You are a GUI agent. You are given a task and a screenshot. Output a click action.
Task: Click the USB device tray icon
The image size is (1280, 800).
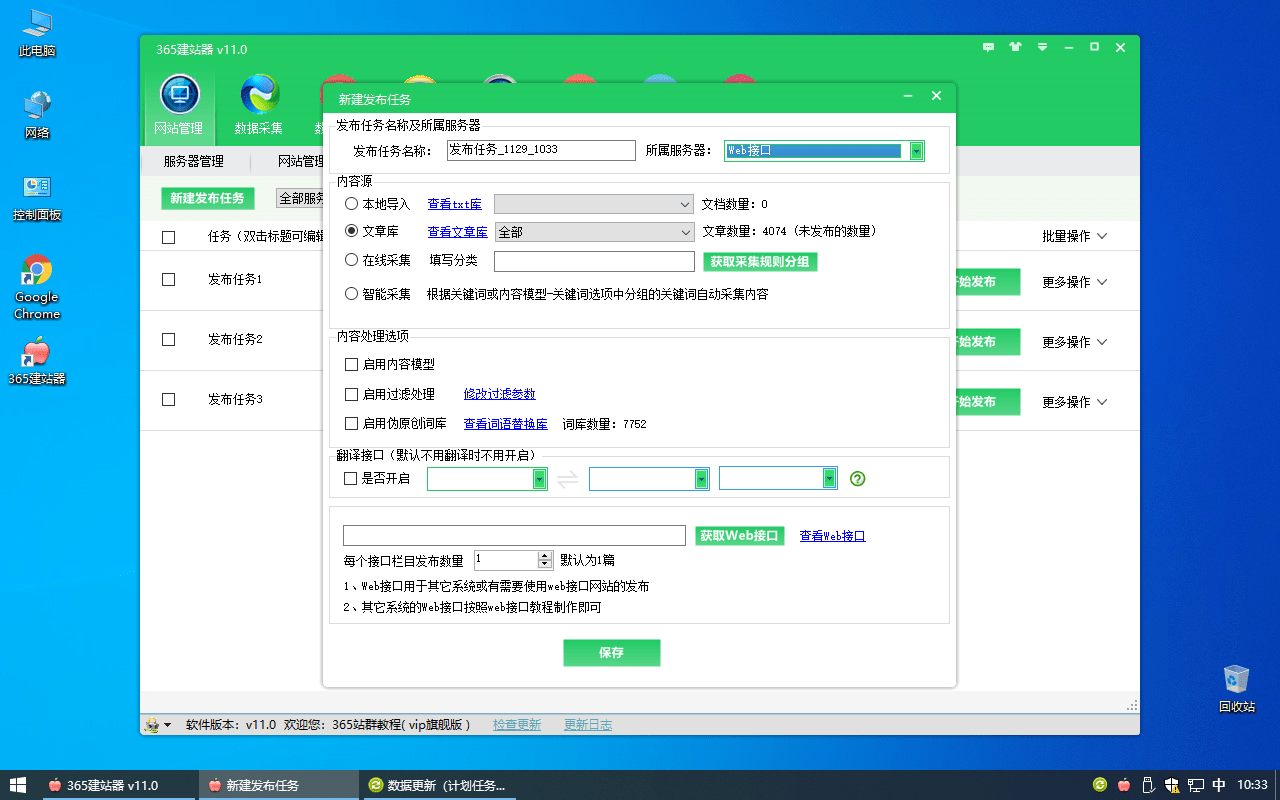pos(1148,785)
